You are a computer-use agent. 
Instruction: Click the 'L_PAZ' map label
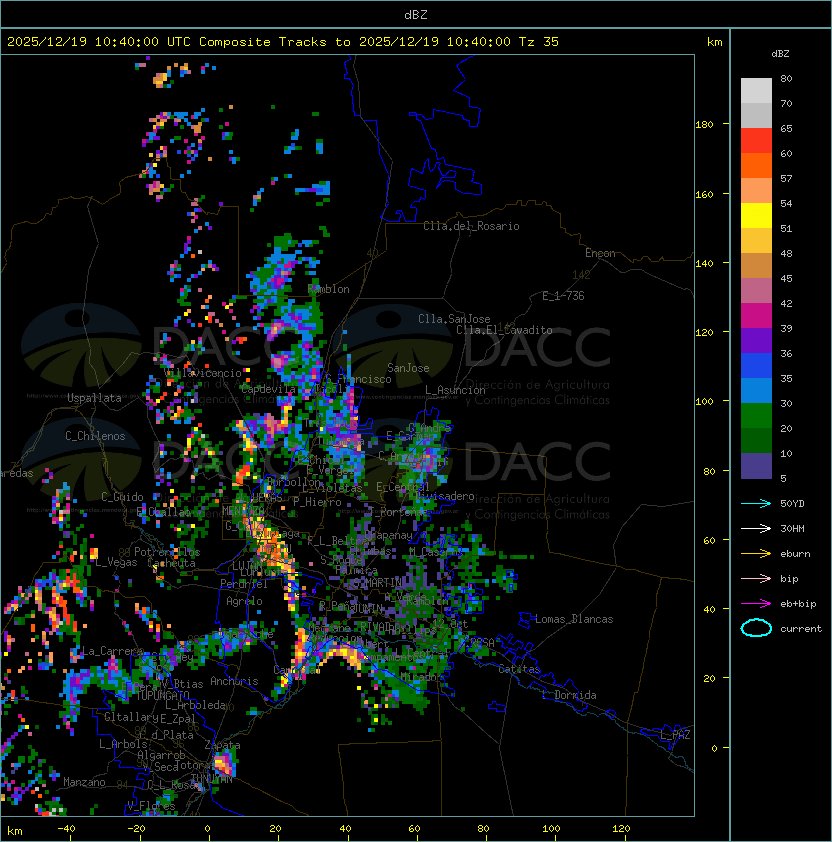pyautogui.click(x=675, y=735)
